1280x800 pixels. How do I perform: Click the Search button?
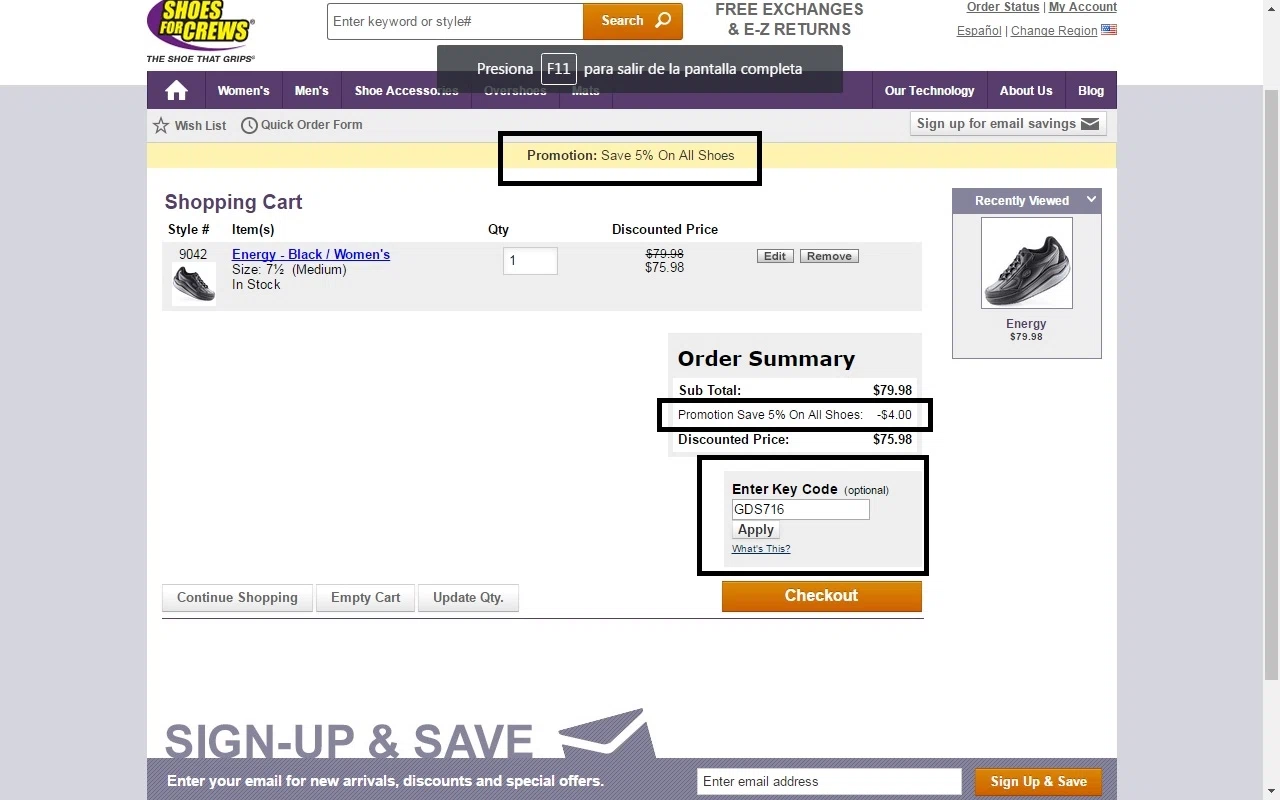[x=633, y=21]
